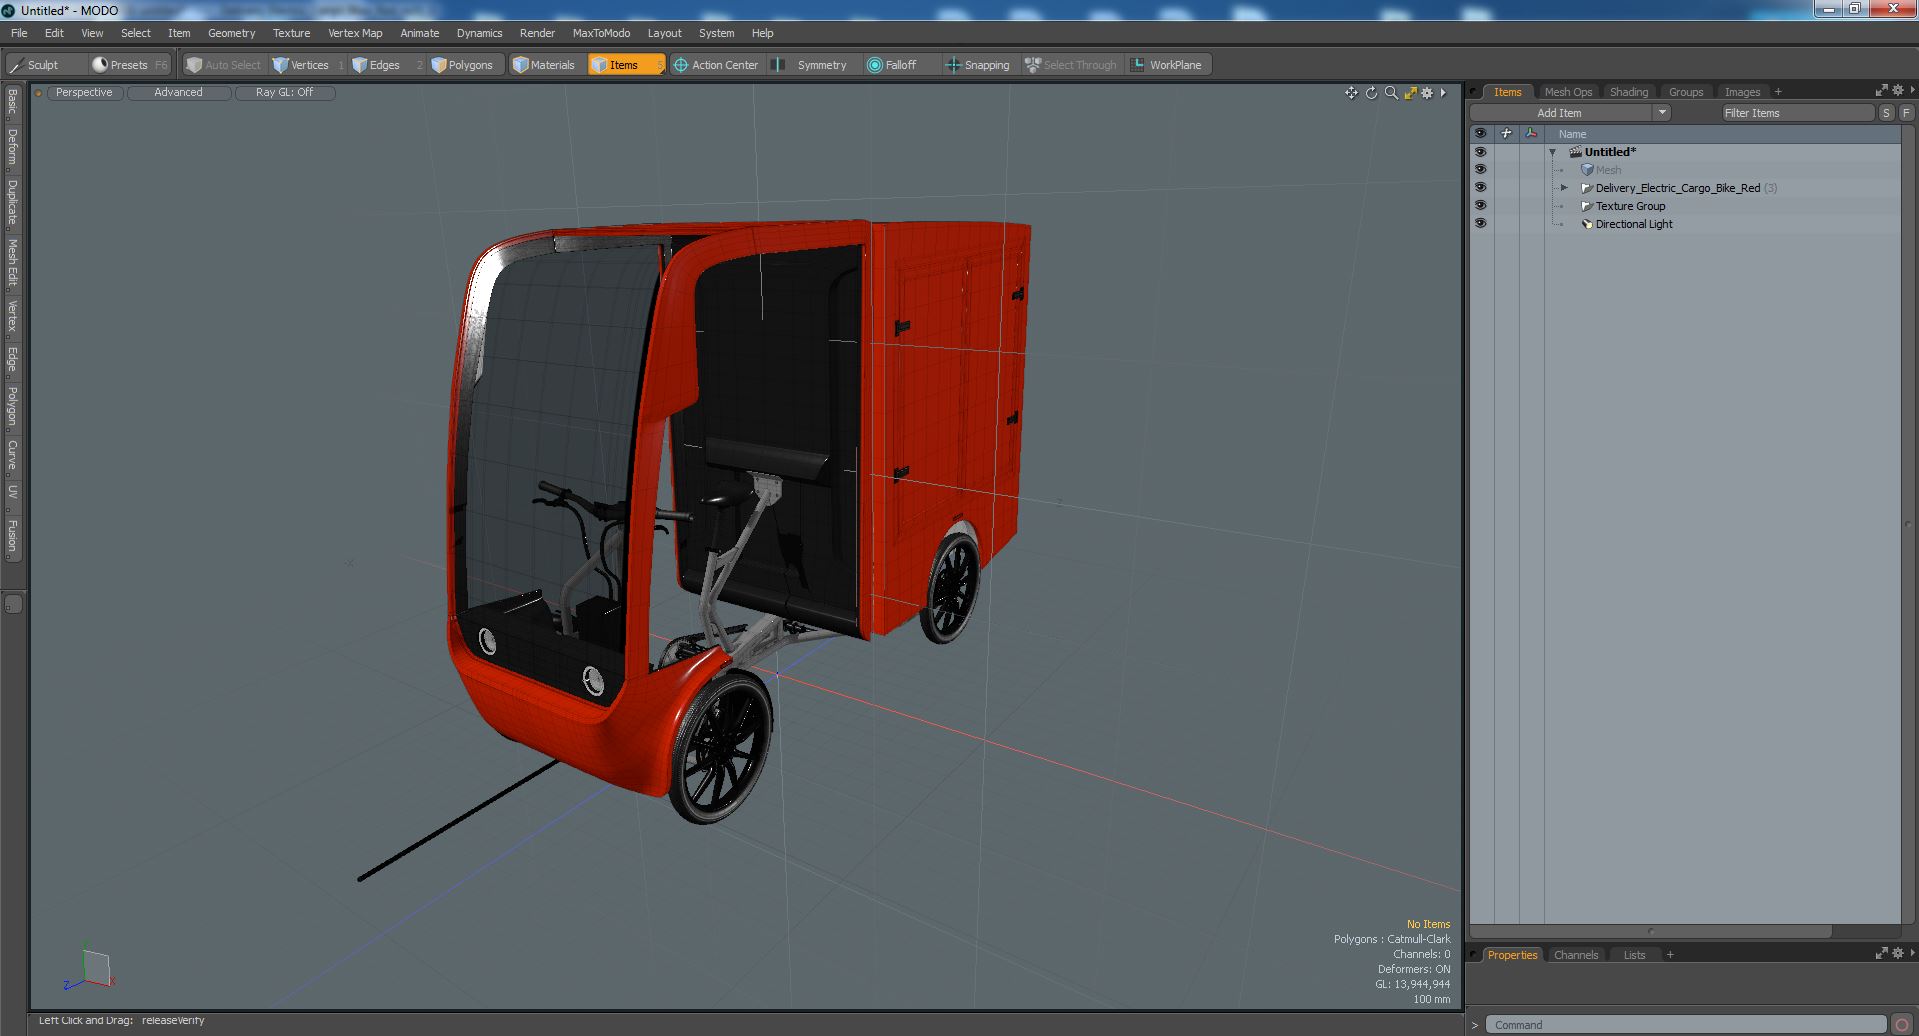Open the Action Center options

[717, 65]
